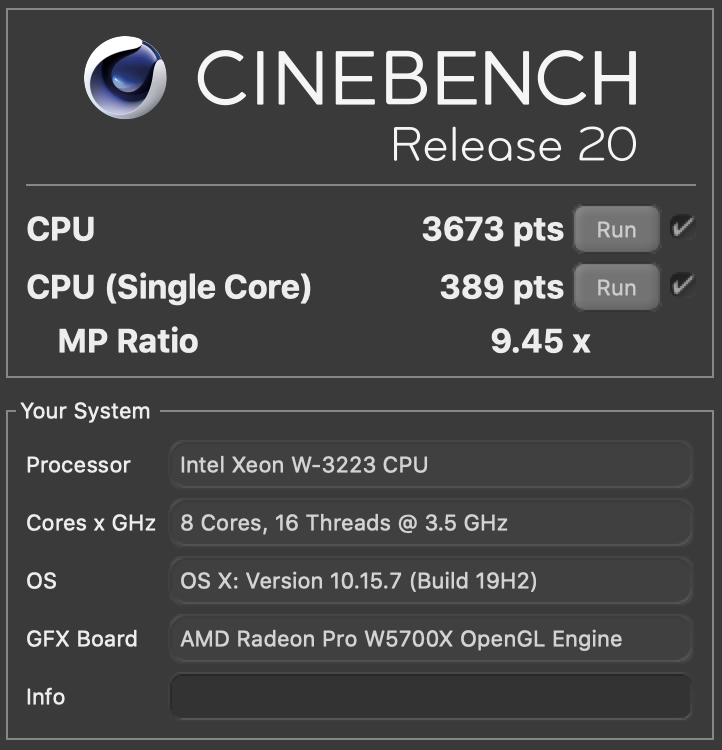Toggle the CPU (Single Core) test checkbox
Image resolution: width=722 pixels, height=750 pixels.
683,285
